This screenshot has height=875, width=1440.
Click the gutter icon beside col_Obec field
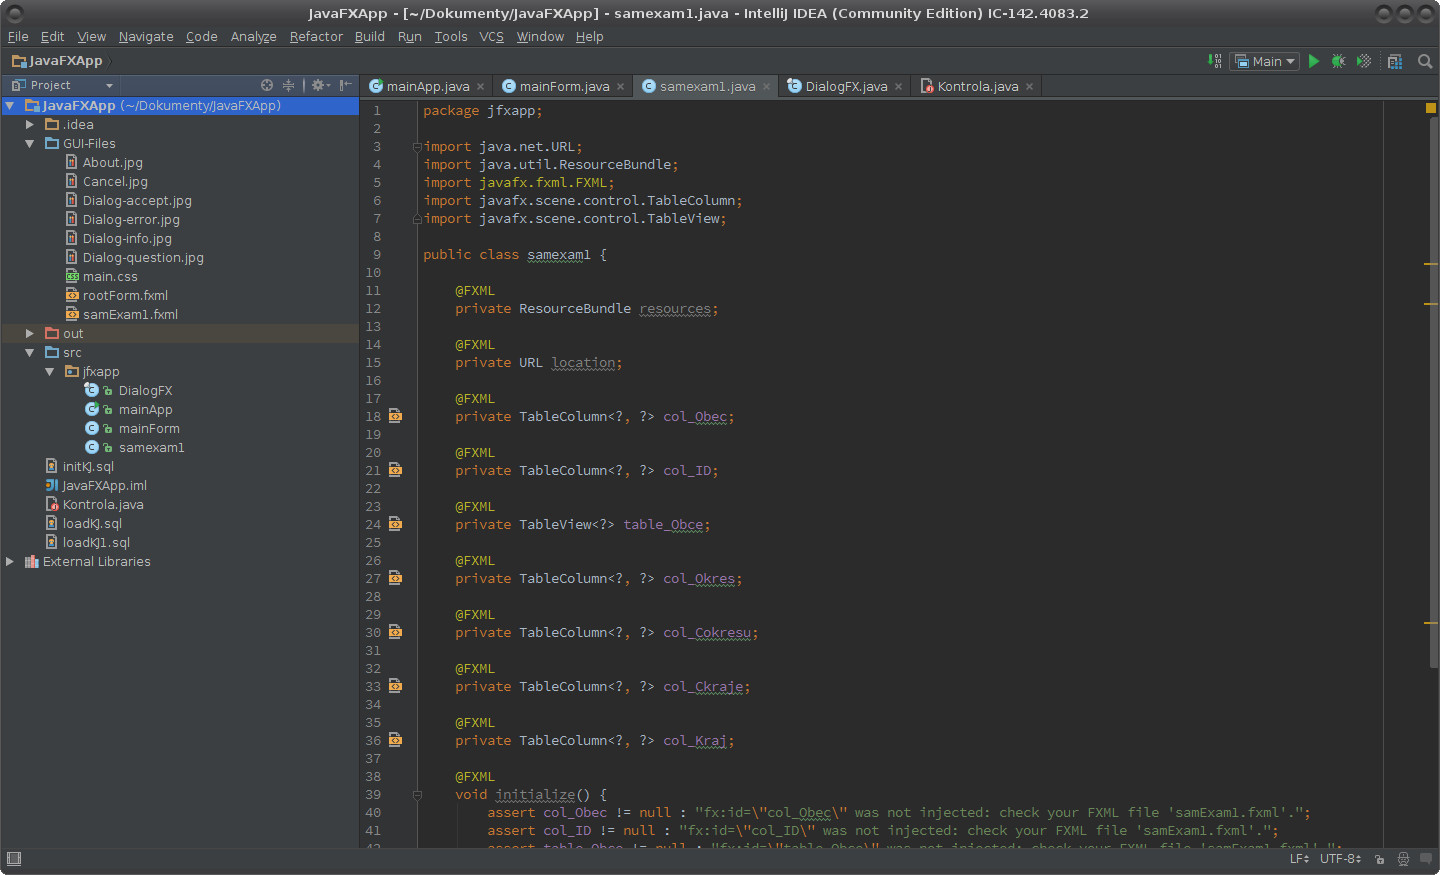[394, 416]
